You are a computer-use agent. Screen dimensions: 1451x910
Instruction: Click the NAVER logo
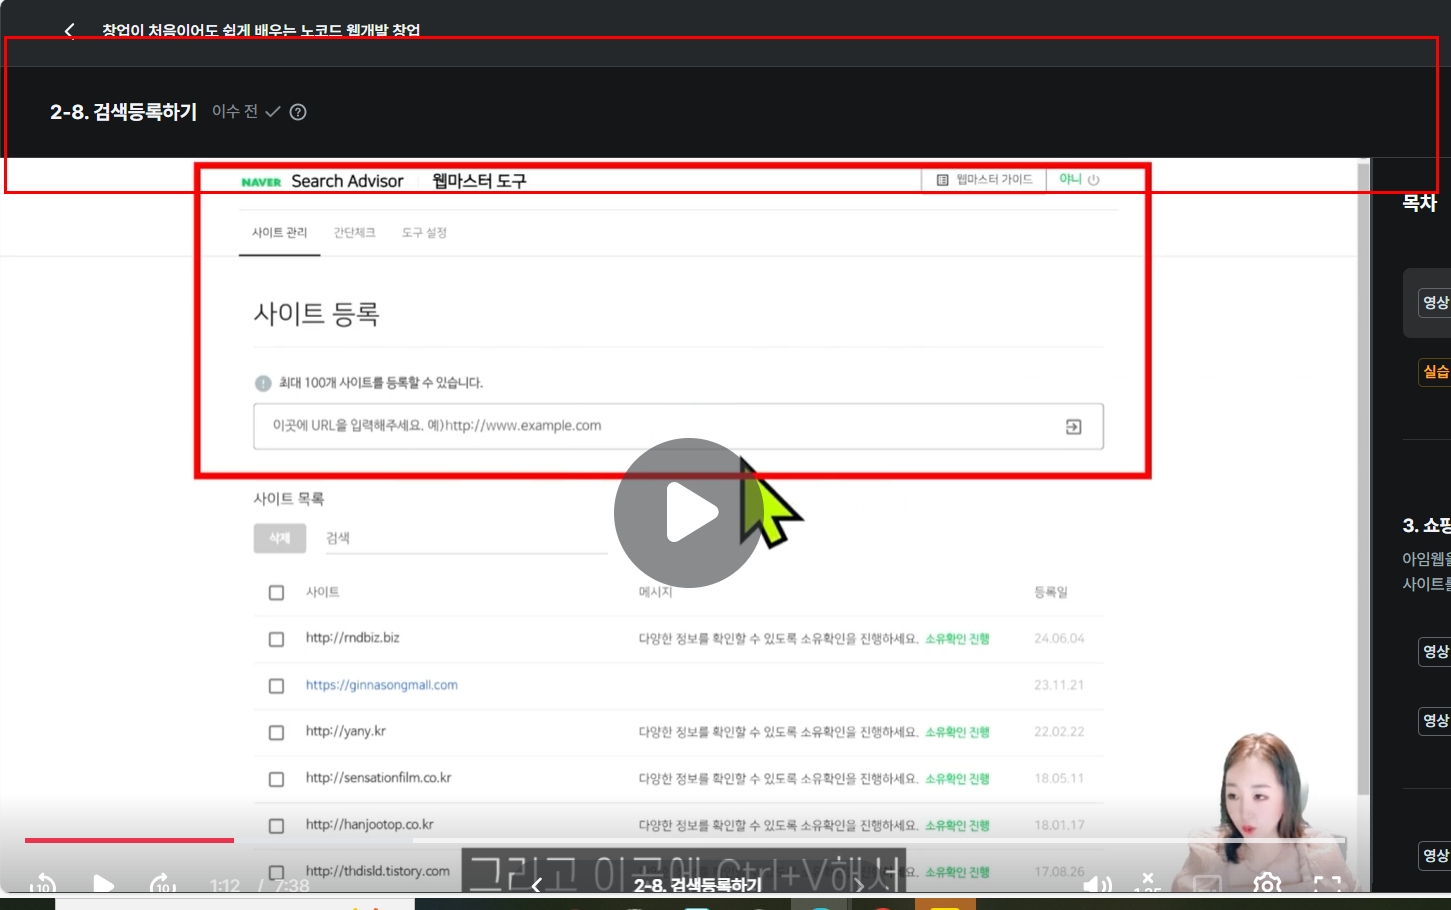pos(261,182)
